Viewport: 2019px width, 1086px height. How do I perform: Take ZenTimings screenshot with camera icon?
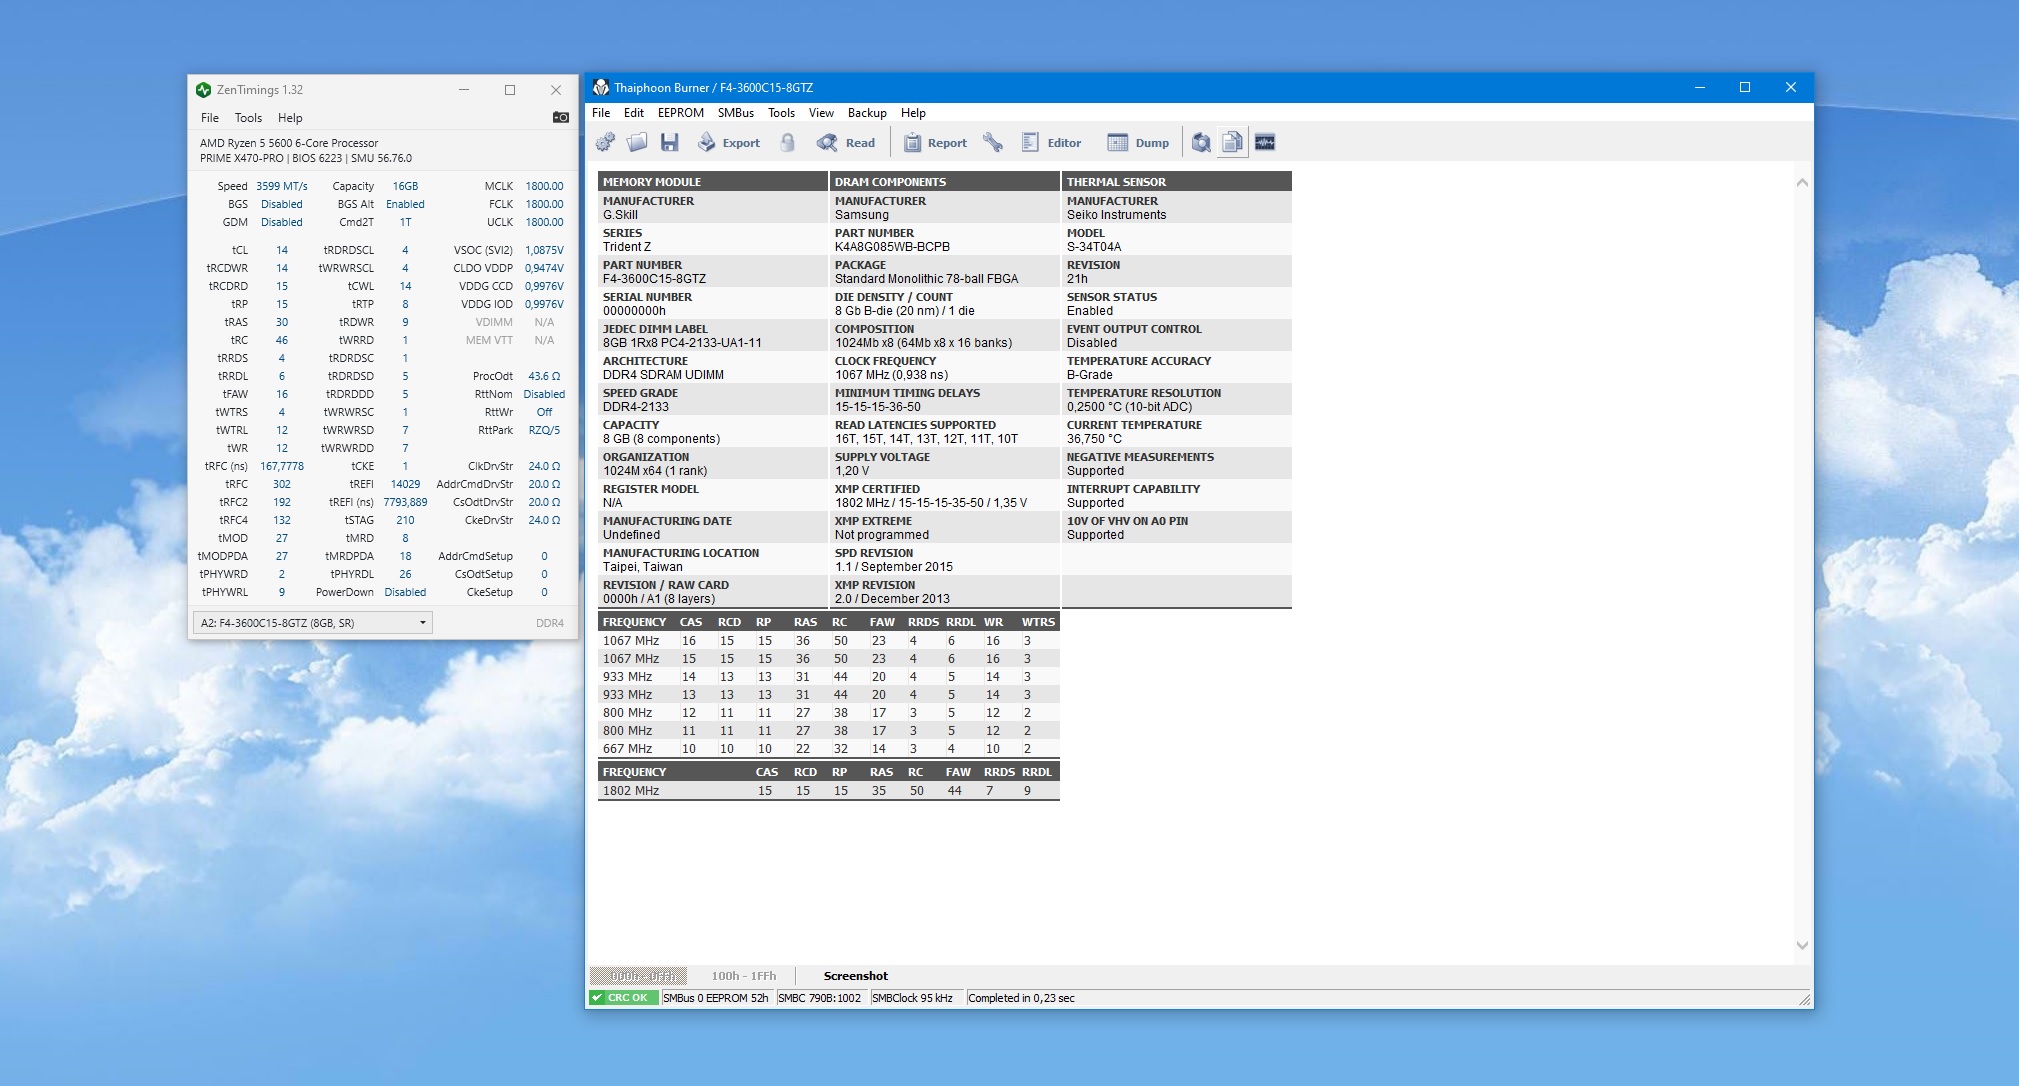pyautogui.click(x=560, y=118)
